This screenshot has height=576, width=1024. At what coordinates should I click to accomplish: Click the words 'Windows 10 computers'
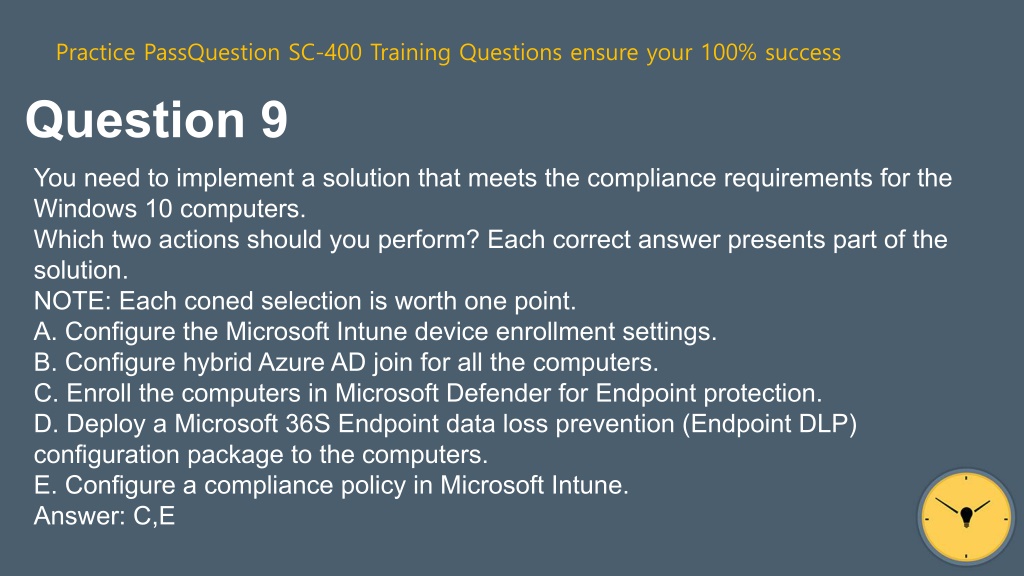(x=168, y=209)
